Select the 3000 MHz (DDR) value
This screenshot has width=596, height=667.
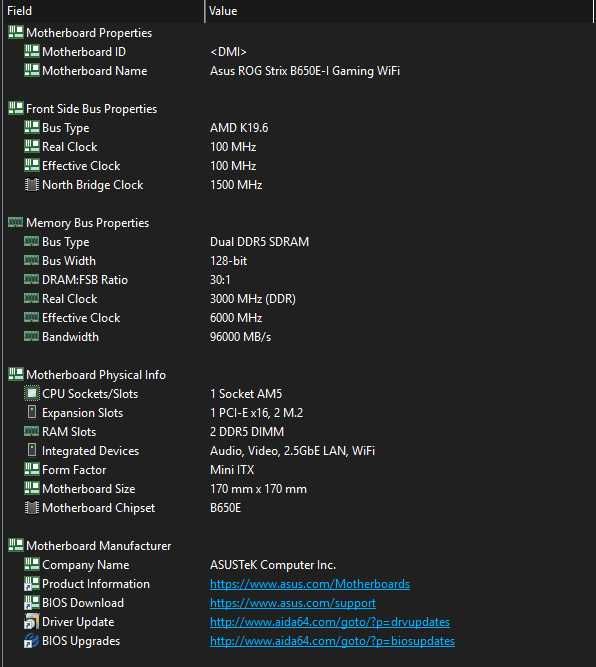coord(253,299)
